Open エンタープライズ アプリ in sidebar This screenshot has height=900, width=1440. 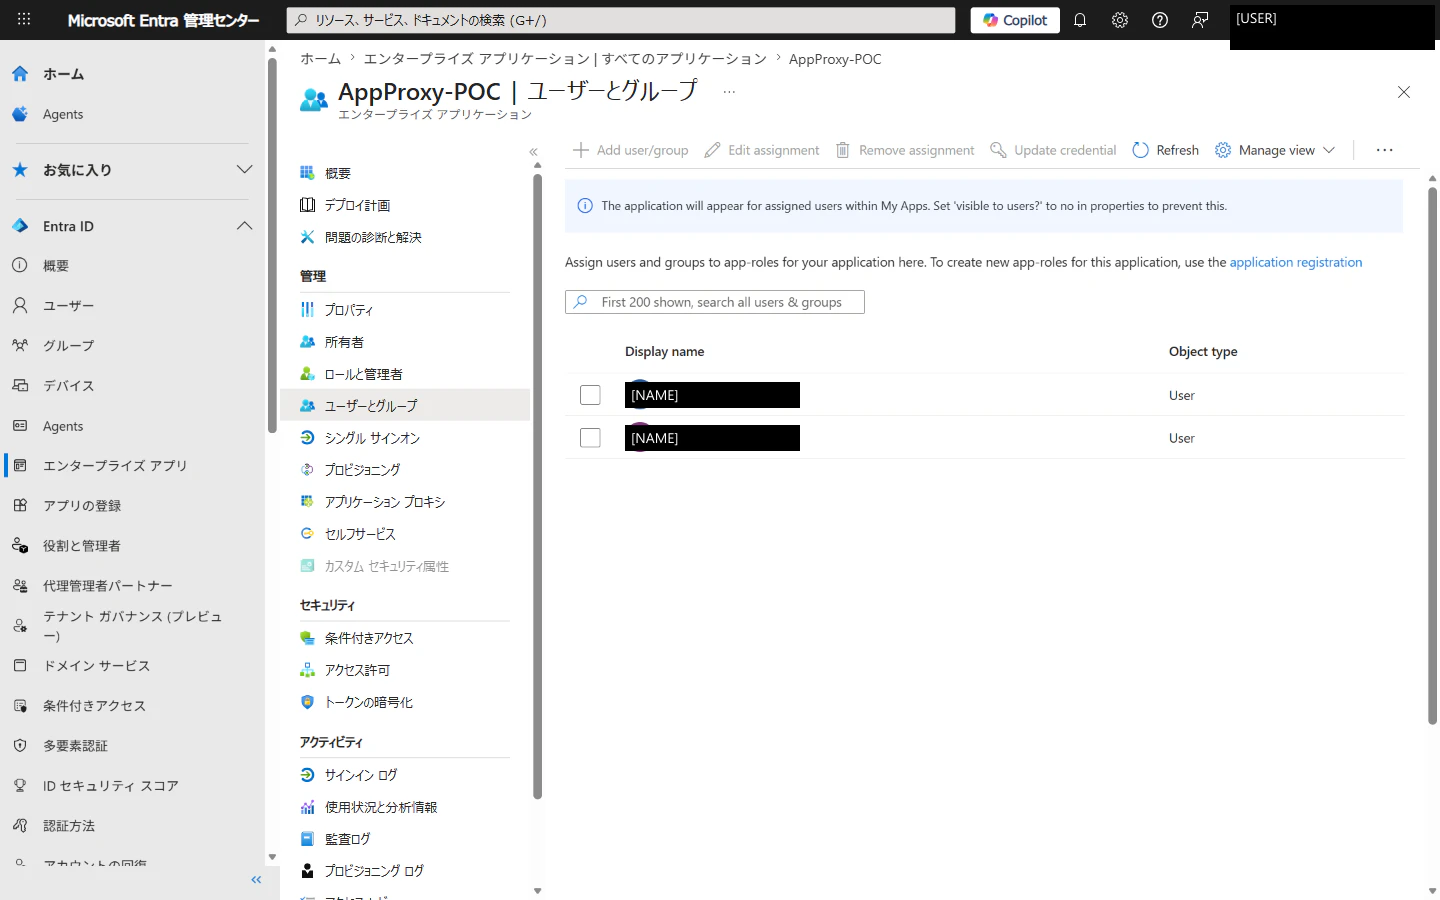115,466
